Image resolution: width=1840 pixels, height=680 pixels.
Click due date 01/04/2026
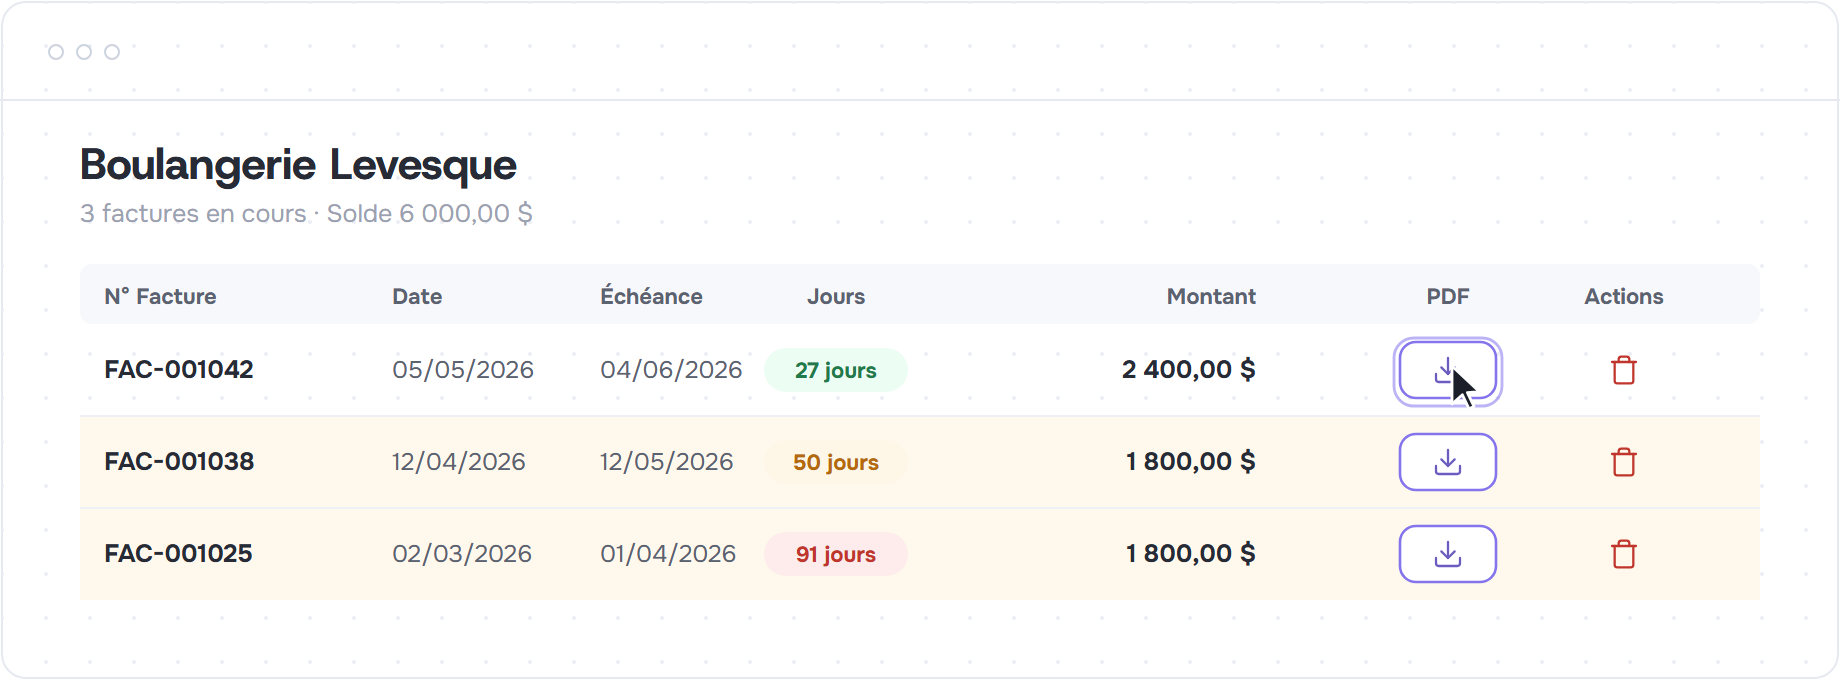[x=668, y=554]
